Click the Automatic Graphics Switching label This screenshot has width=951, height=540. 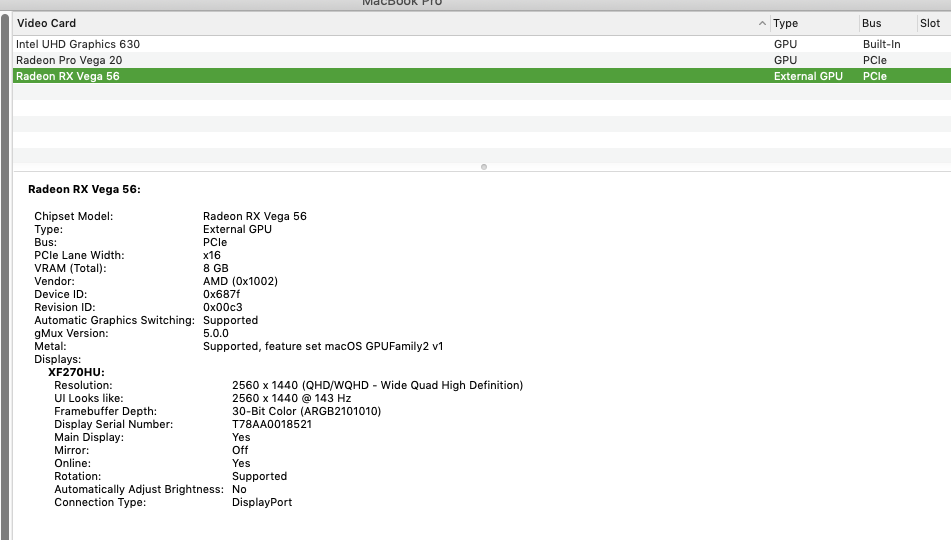click(x=115, y=320)
